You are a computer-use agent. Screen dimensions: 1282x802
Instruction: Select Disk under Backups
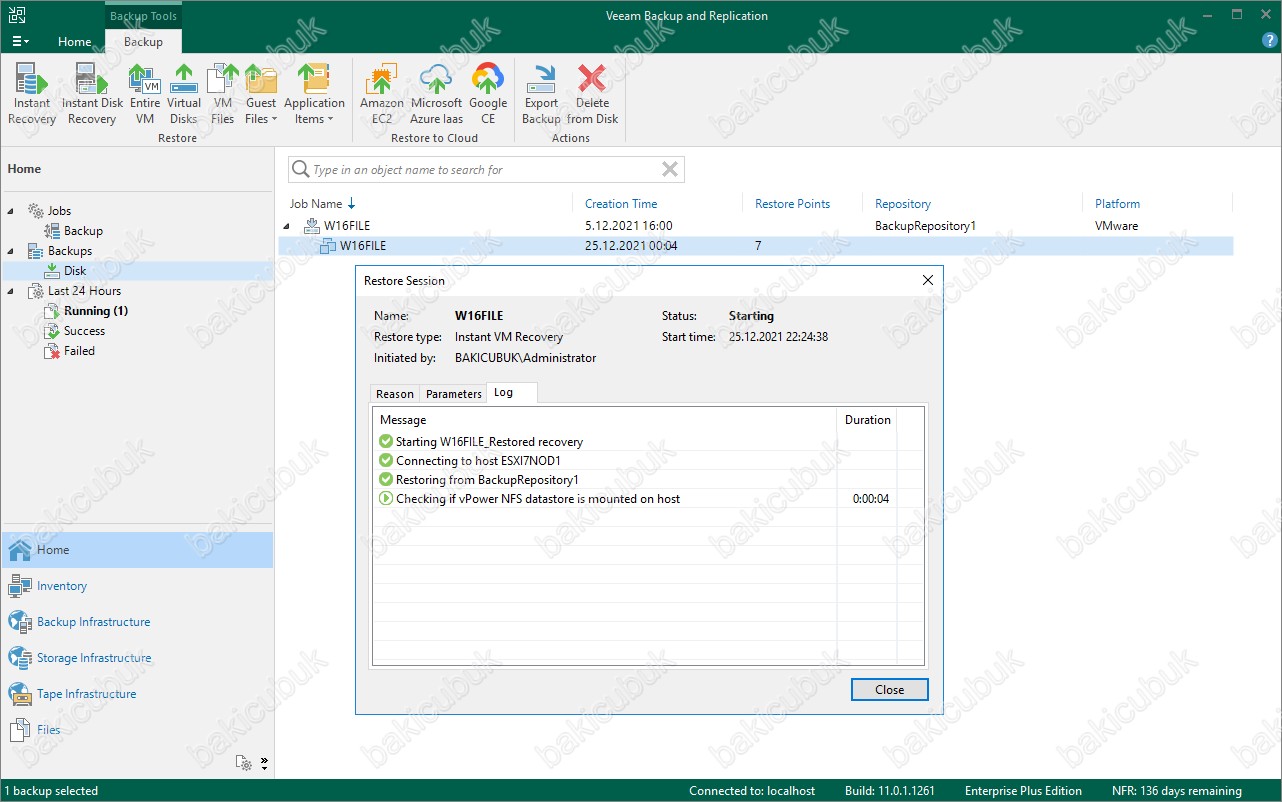[75, 271]
